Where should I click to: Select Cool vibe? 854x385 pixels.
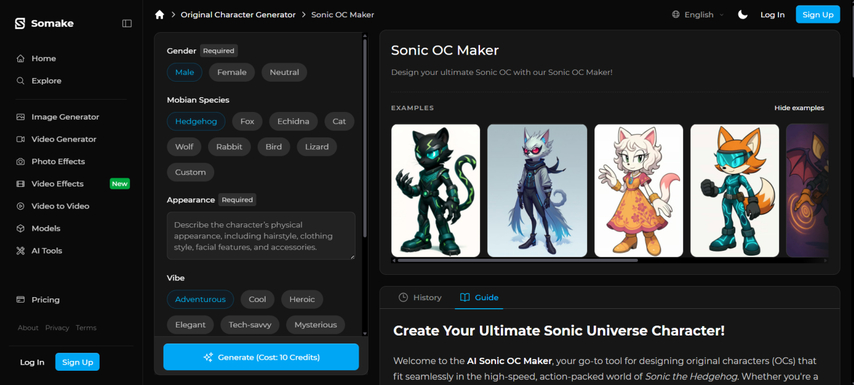pos(258,299)
